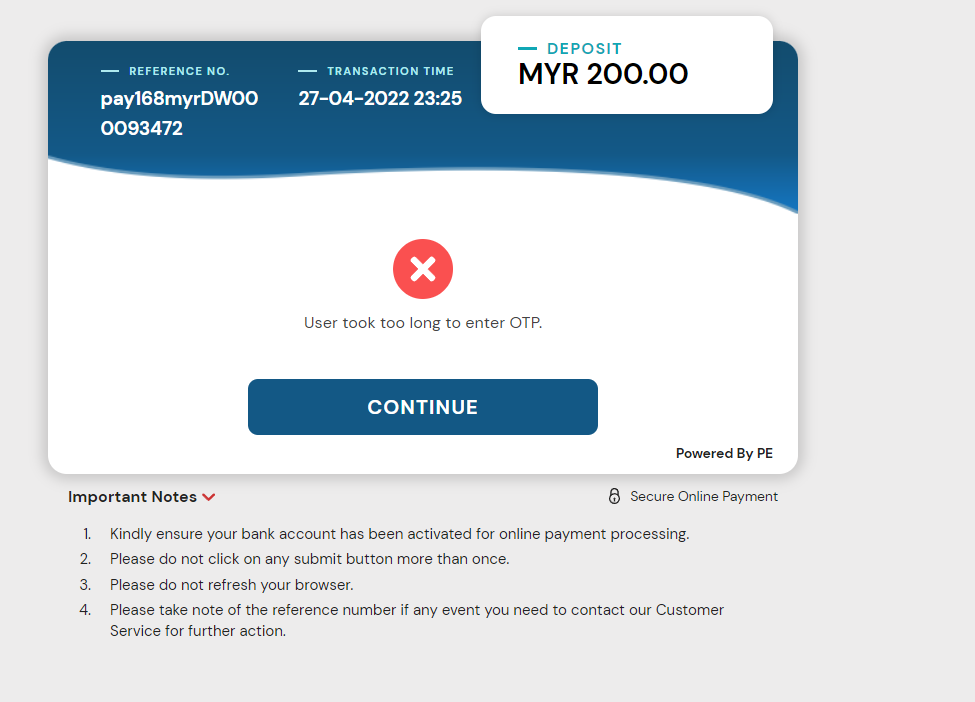Image resolution: width=975 pixels, height=702 pixels.
Task: Click the padlock icon
Action: point(614,496)
